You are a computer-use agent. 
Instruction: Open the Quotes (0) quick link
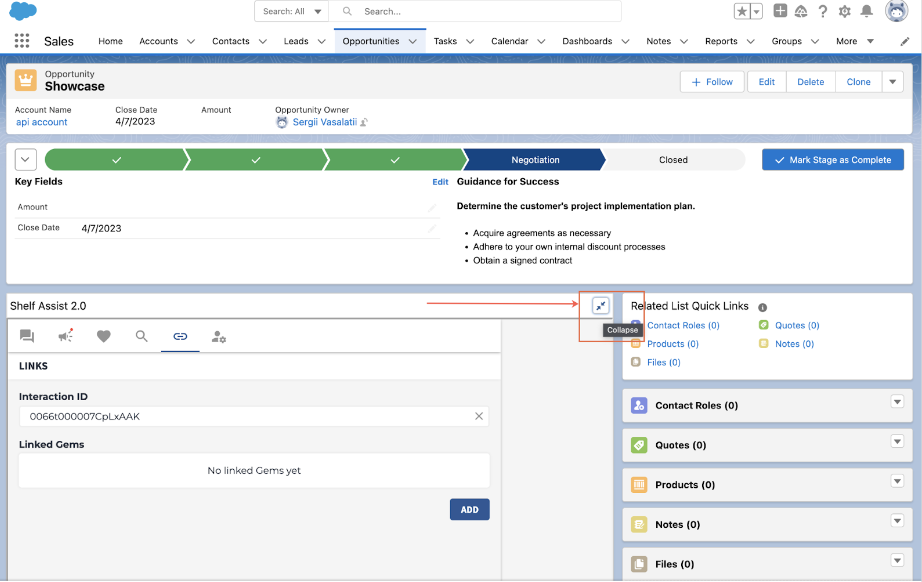coord(797,325)
